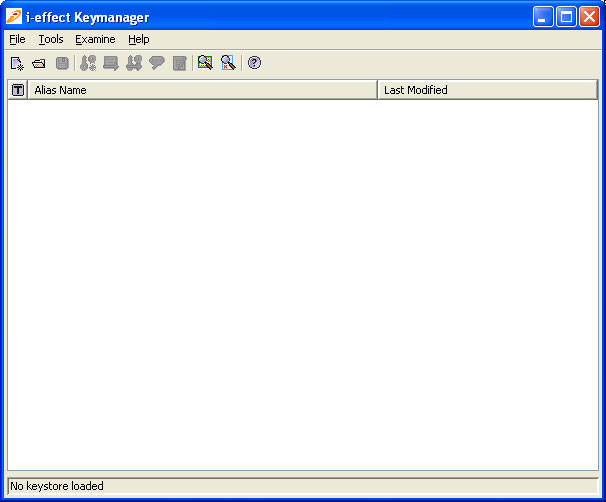The width and height of the screenshot is (606, 502).
Task: Click the greyed-out import key pair icon
Action: point(134,63)
